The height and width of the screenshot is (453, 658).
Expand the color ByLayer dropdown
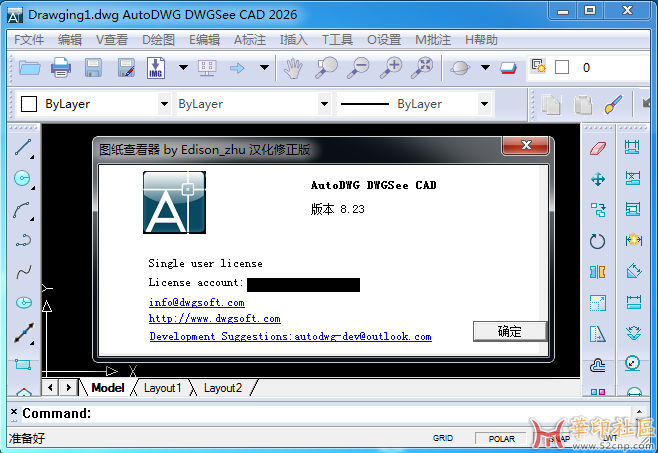point(164,104)
